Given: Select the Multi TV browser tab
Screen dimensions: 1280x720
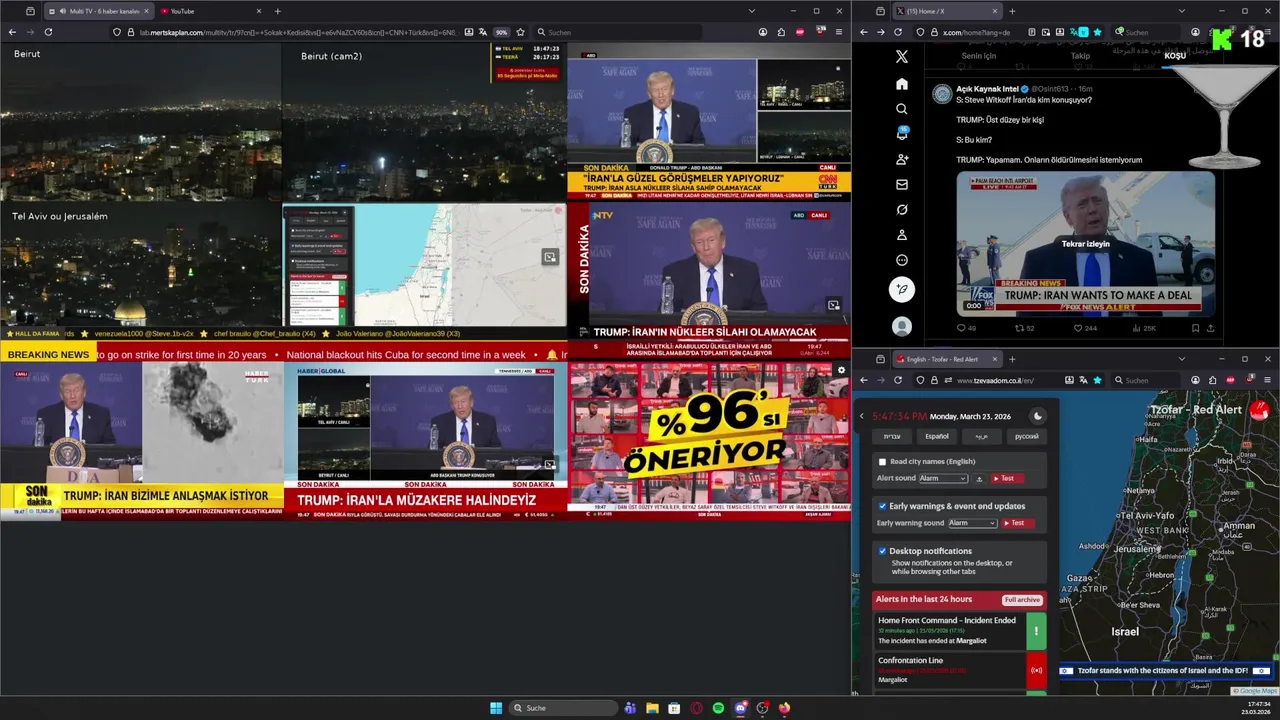Looking at the screenshot, I should (x=100, y=11).
